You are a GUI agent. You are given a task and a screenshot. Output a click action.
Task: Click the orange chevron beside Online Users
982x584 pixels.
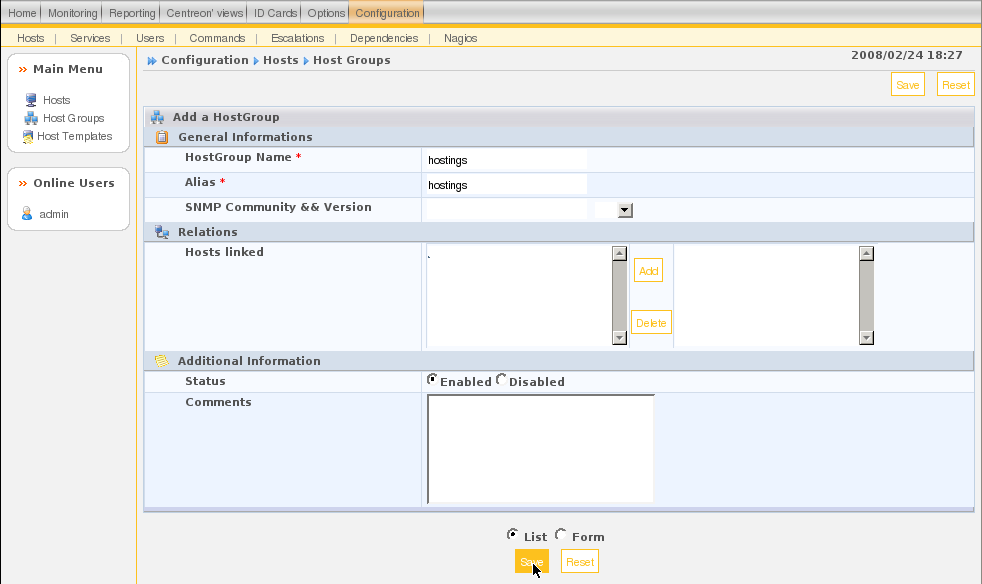pyautogui.click(x=23, y=184)
